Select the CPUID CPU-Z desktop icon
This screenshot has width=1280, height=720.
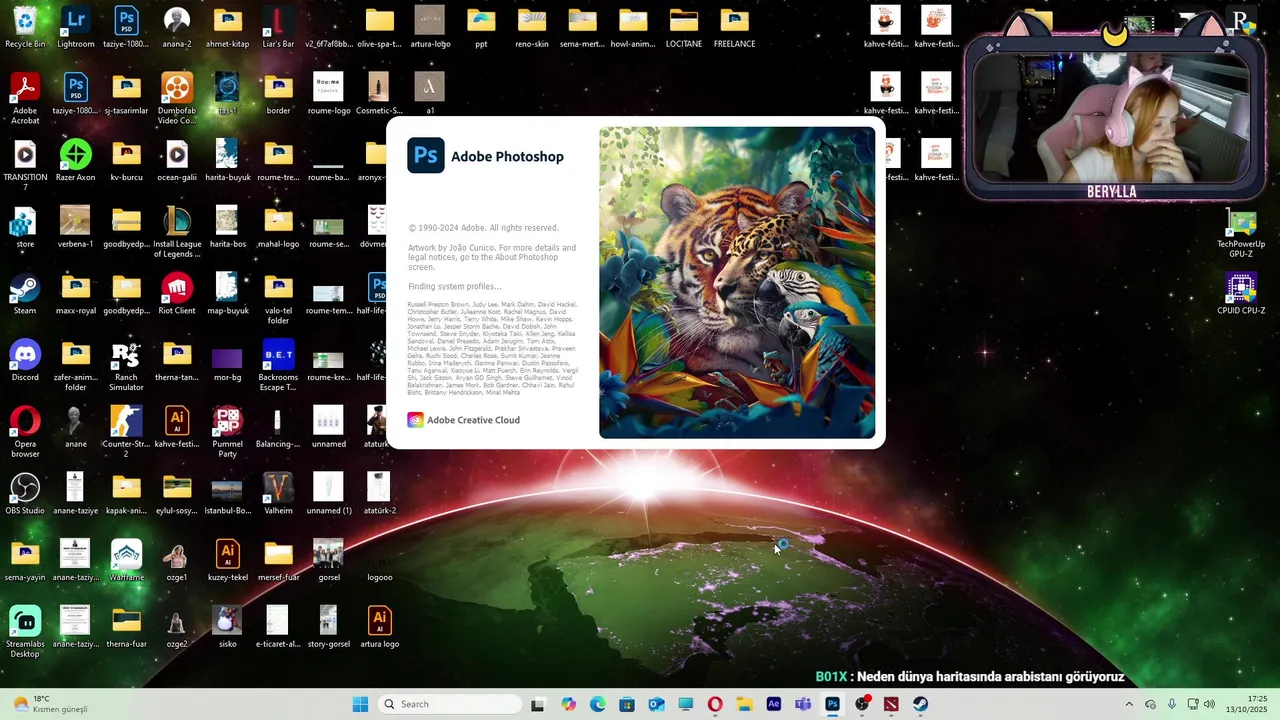point(1241,294)
